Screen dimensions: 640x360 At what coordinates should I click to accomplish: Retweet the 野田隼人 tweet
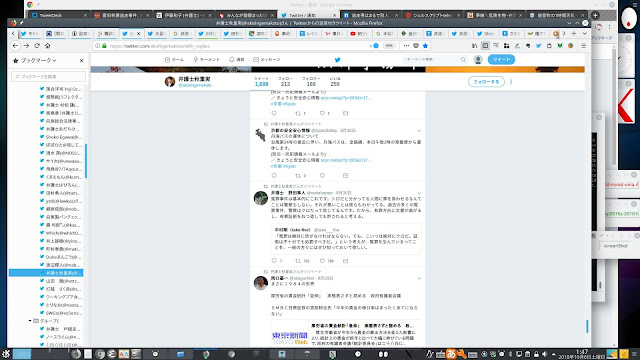pyautogui.click(x=298, y=261)
